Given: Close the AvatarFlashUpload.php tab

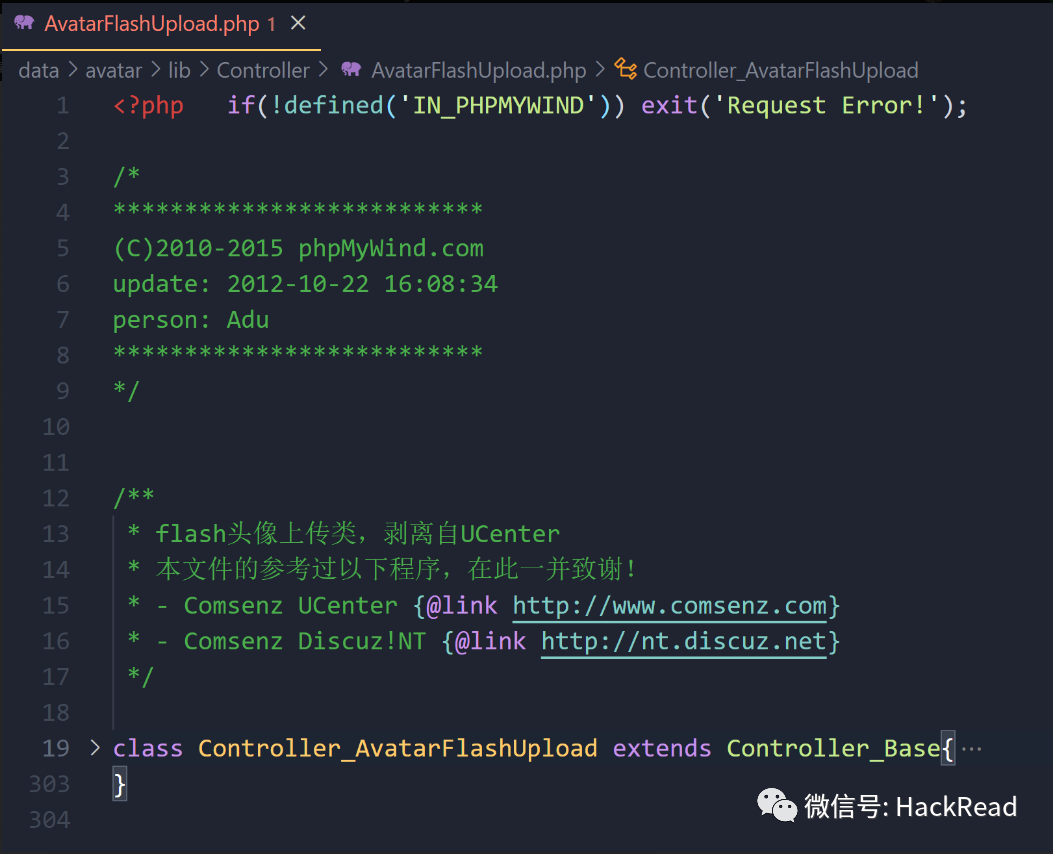Looking at the screenshot, I should [x=298, y=23].
